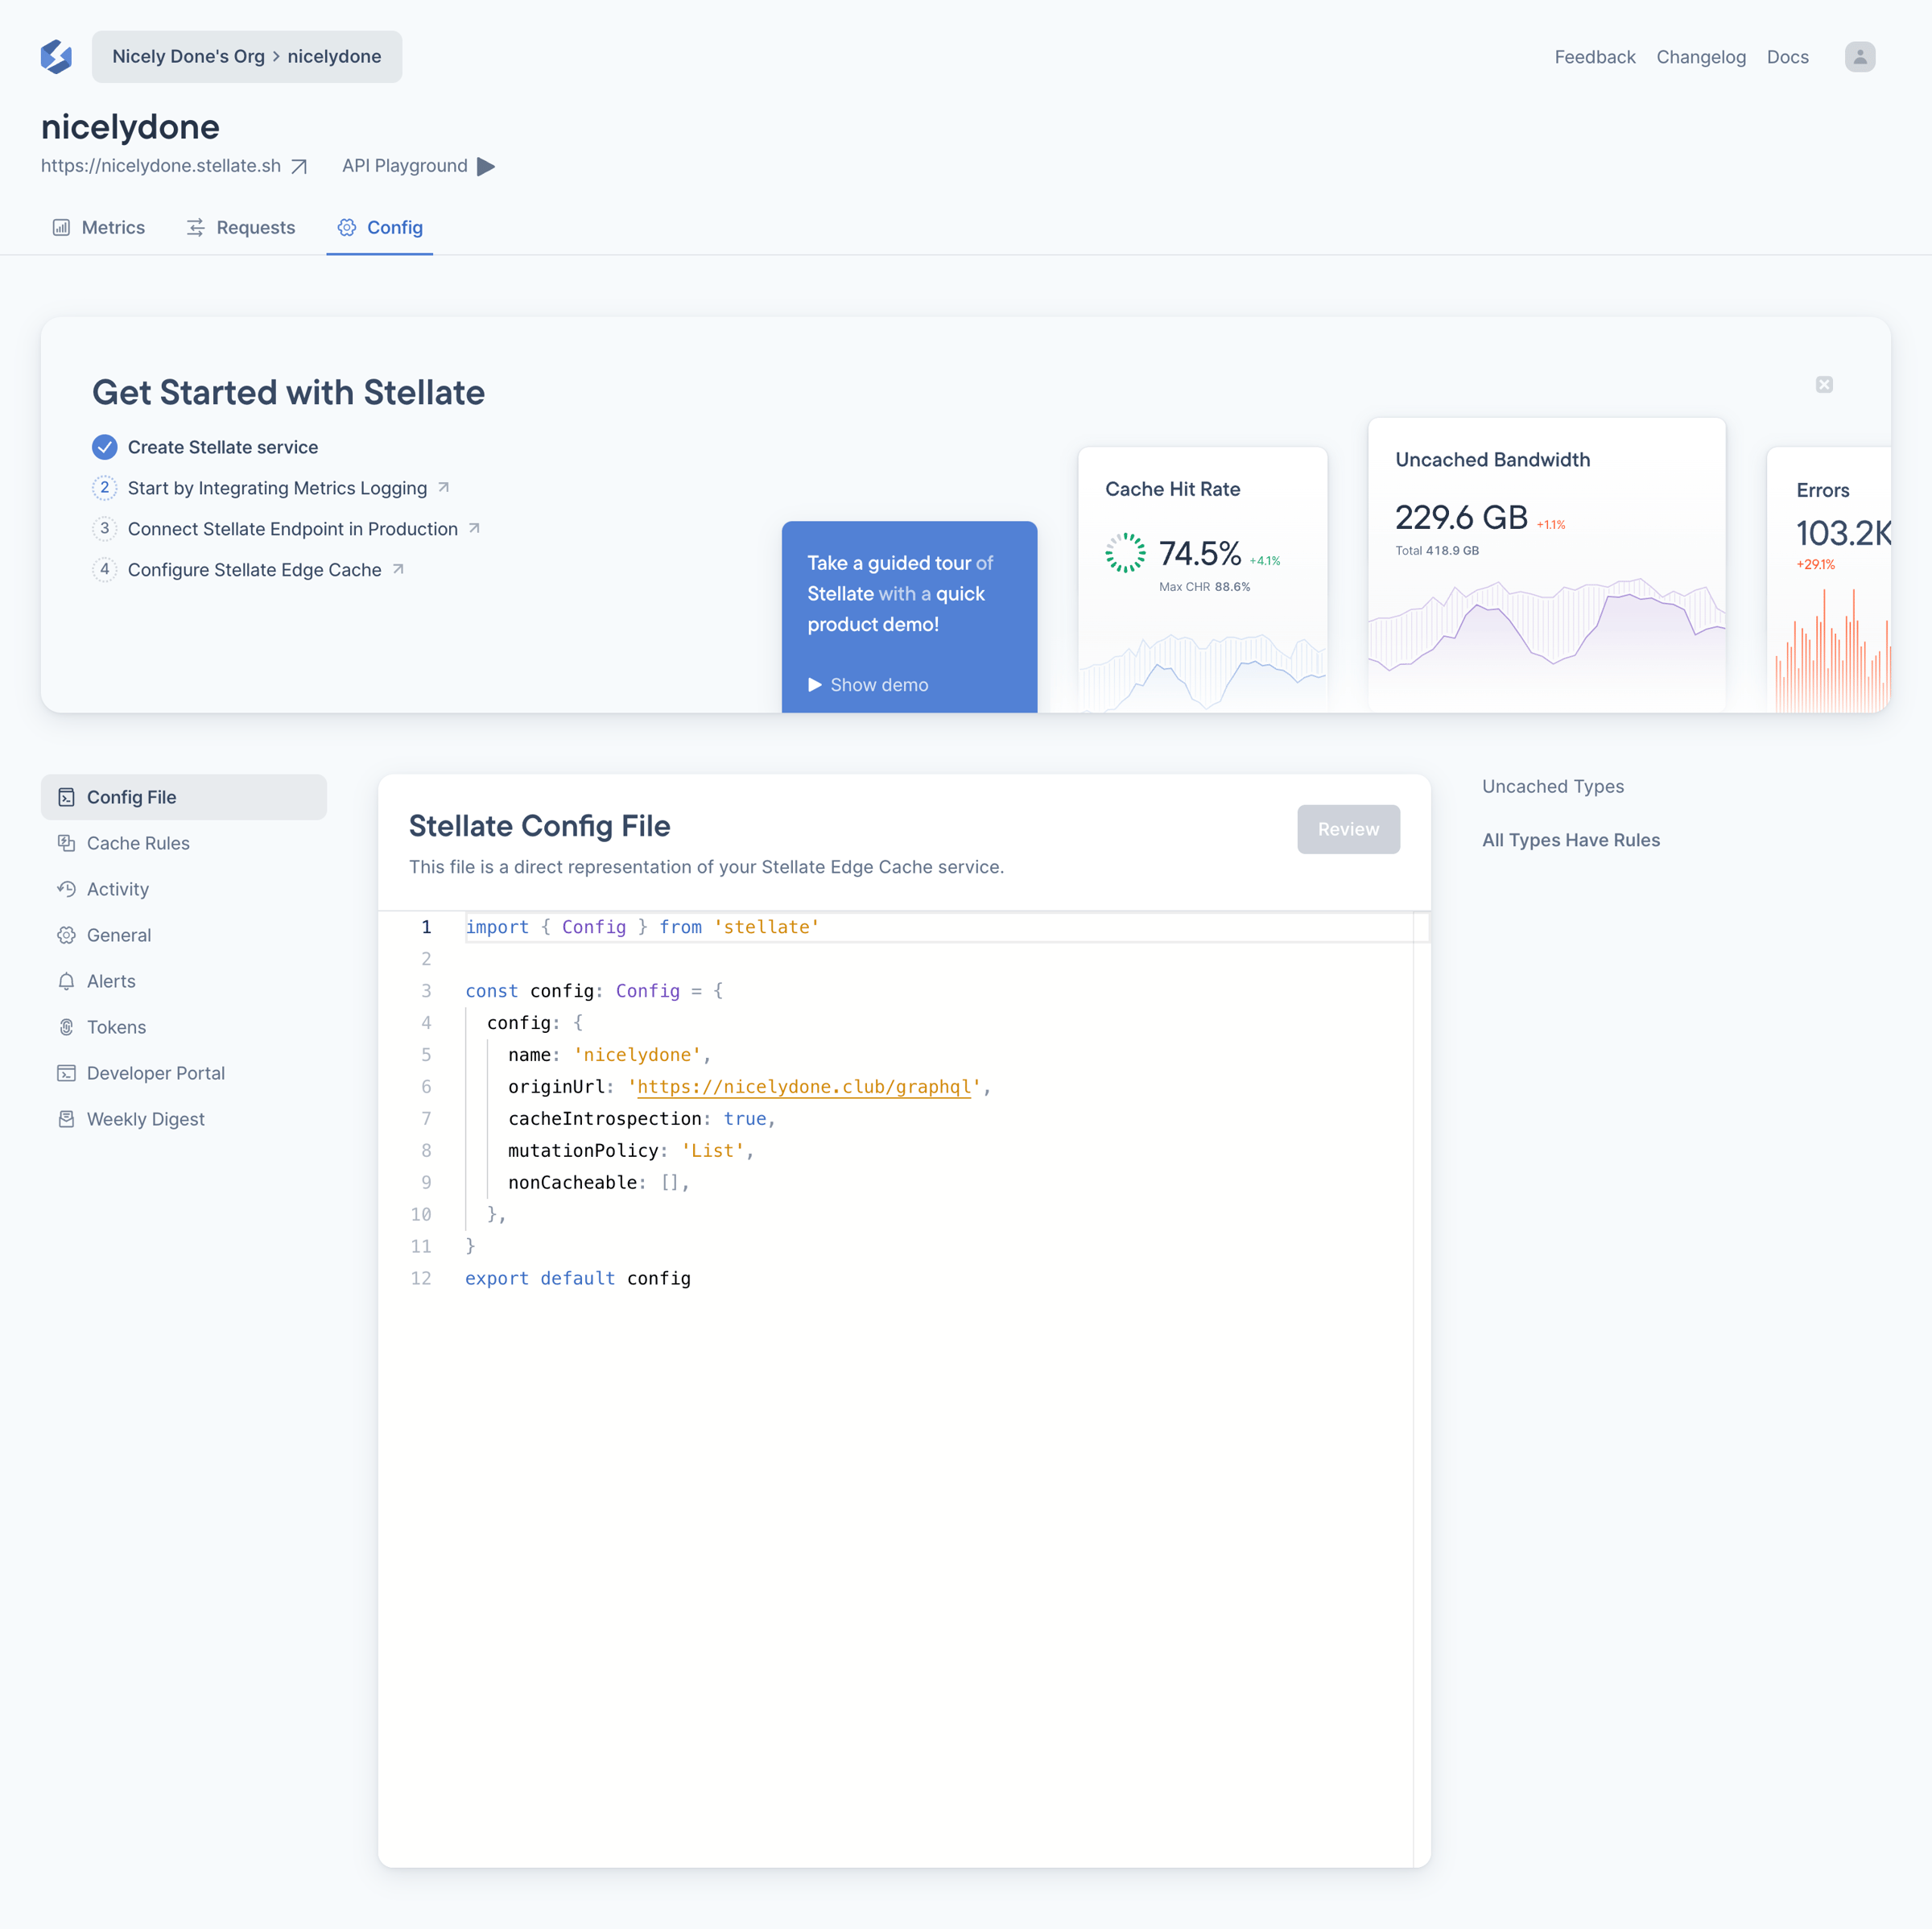Open Config File in sidebar
Image resolution: width=1932 pixels, height=1929 pixels.
pyautogui.click(x=184, y=797)
